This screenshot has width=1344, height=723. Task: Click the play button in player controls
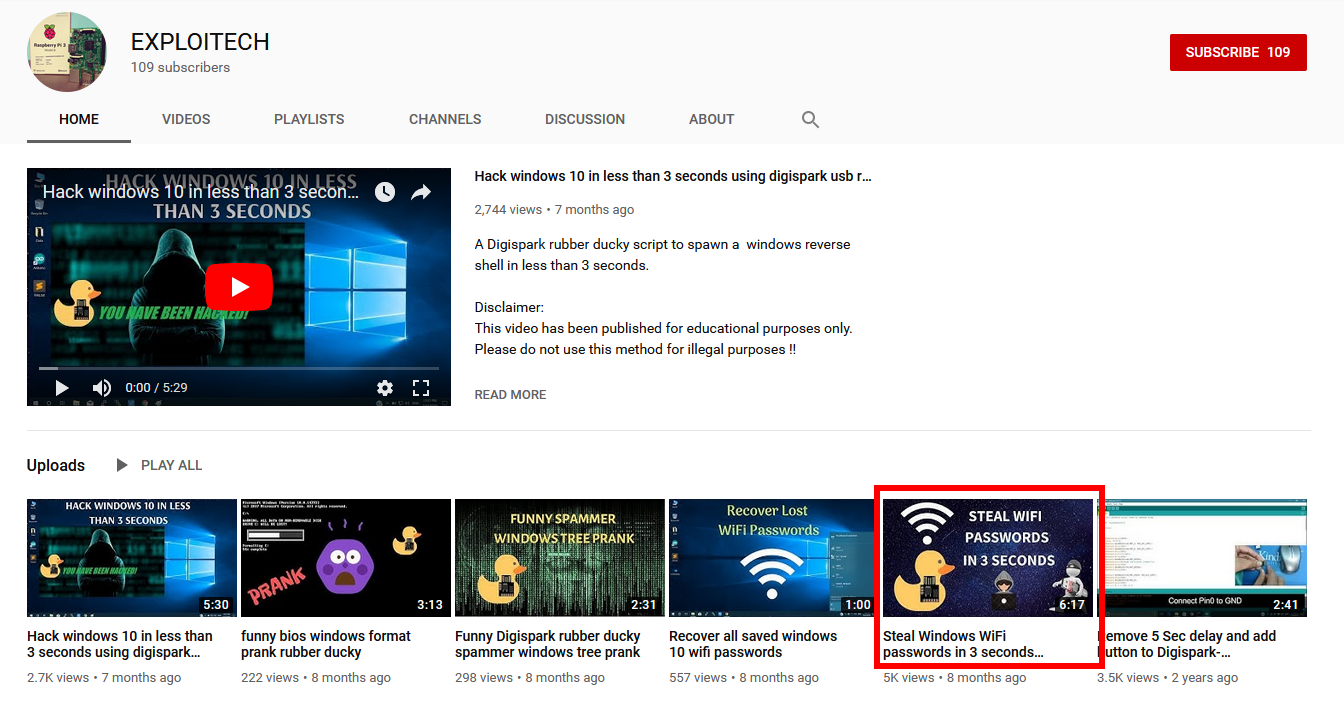click(61, 387)
